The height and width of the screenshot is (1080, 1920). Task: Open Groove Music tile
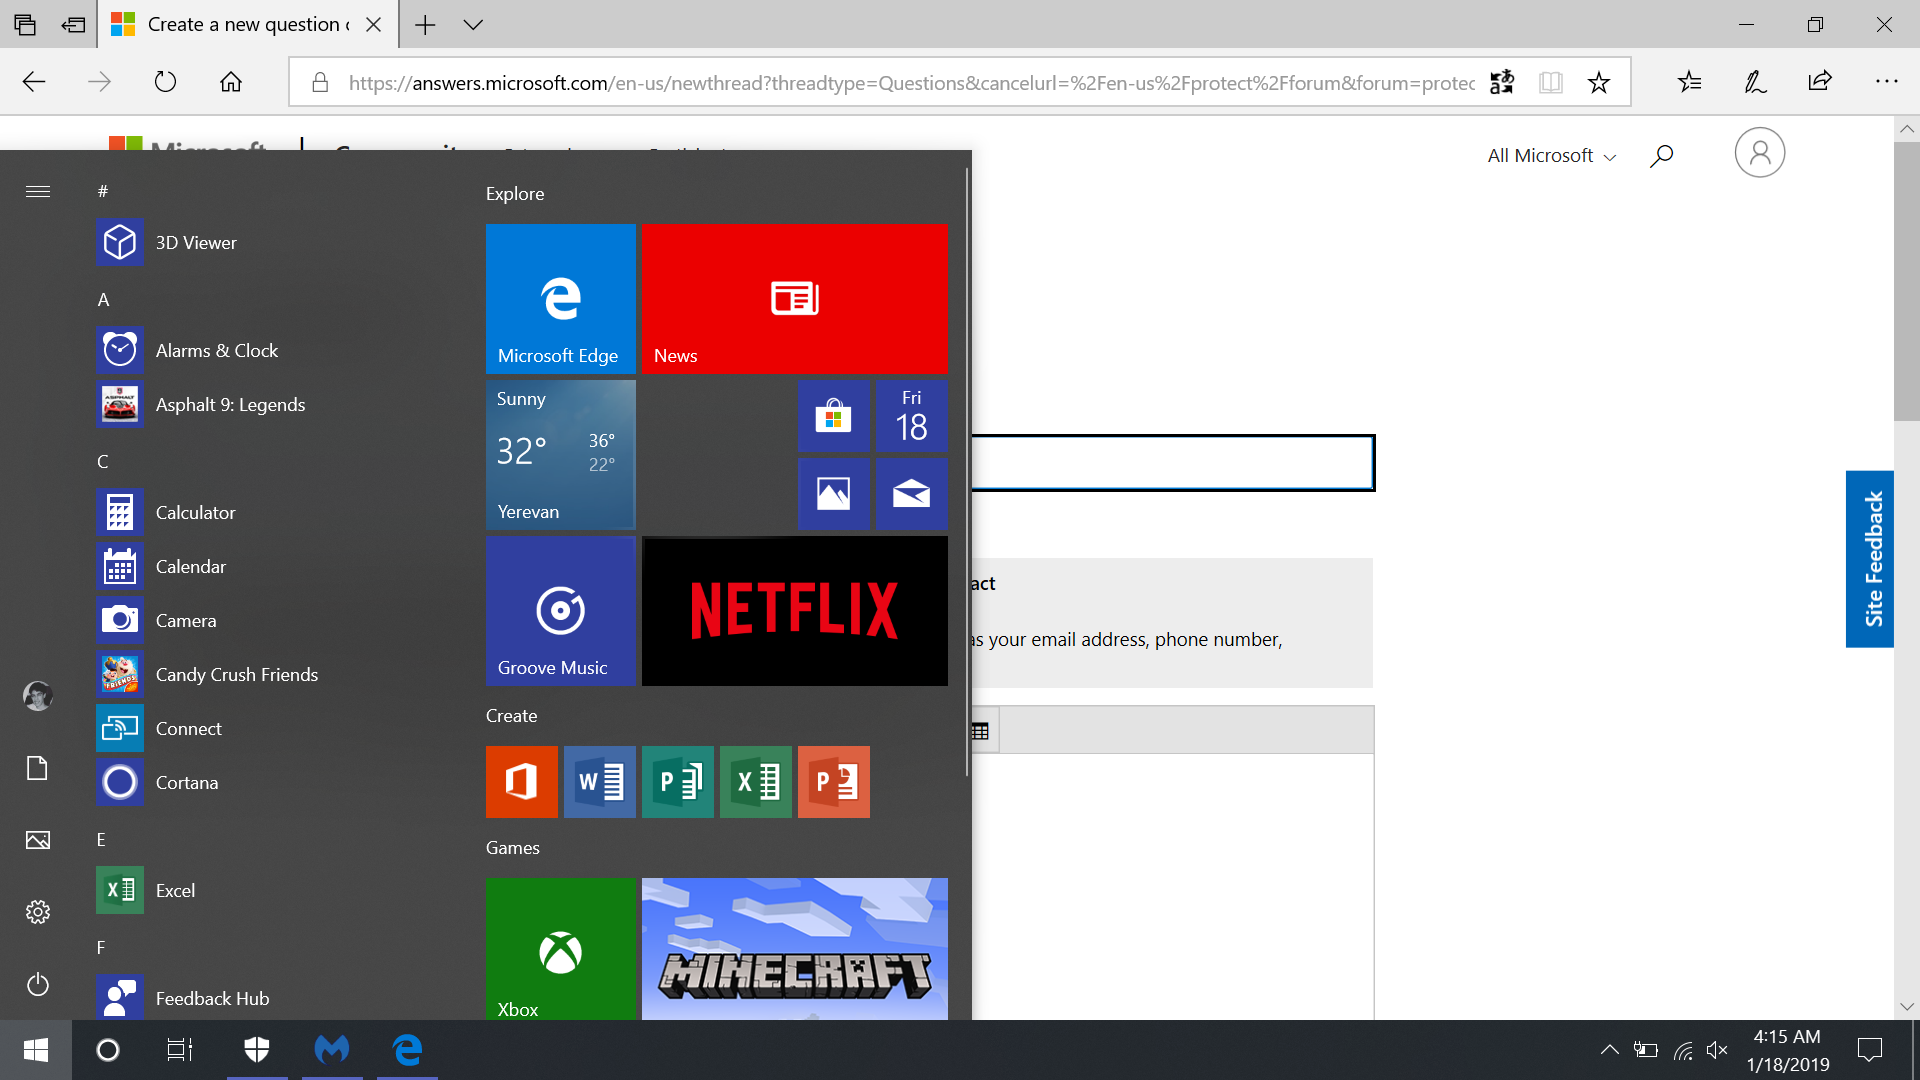tap(561, 611)
